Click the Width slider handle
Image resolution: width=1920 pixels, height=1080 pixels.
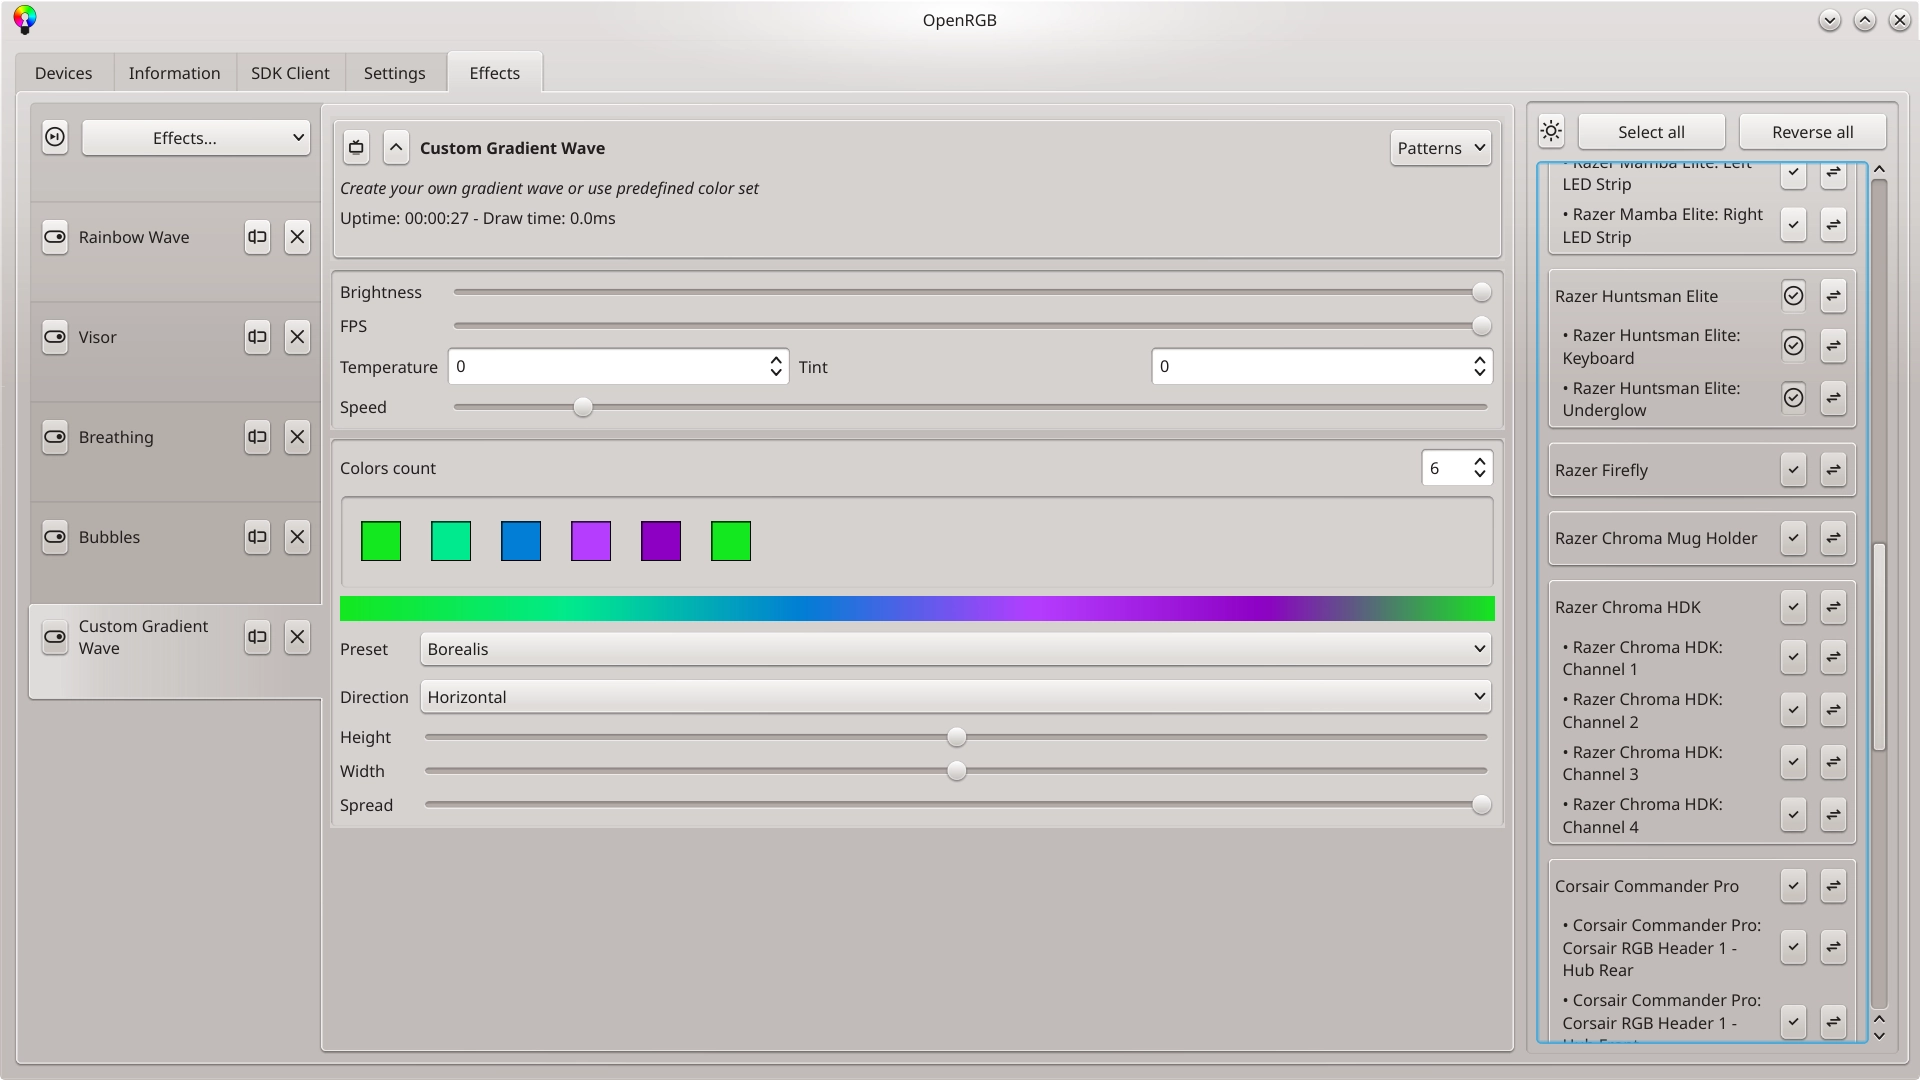(957, 771)
